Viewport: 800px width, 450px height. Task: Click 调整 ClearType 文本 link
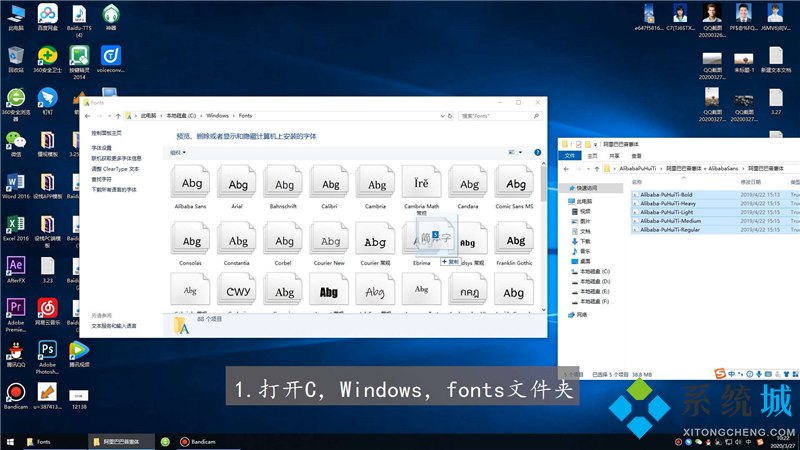(x=115, y=169)
